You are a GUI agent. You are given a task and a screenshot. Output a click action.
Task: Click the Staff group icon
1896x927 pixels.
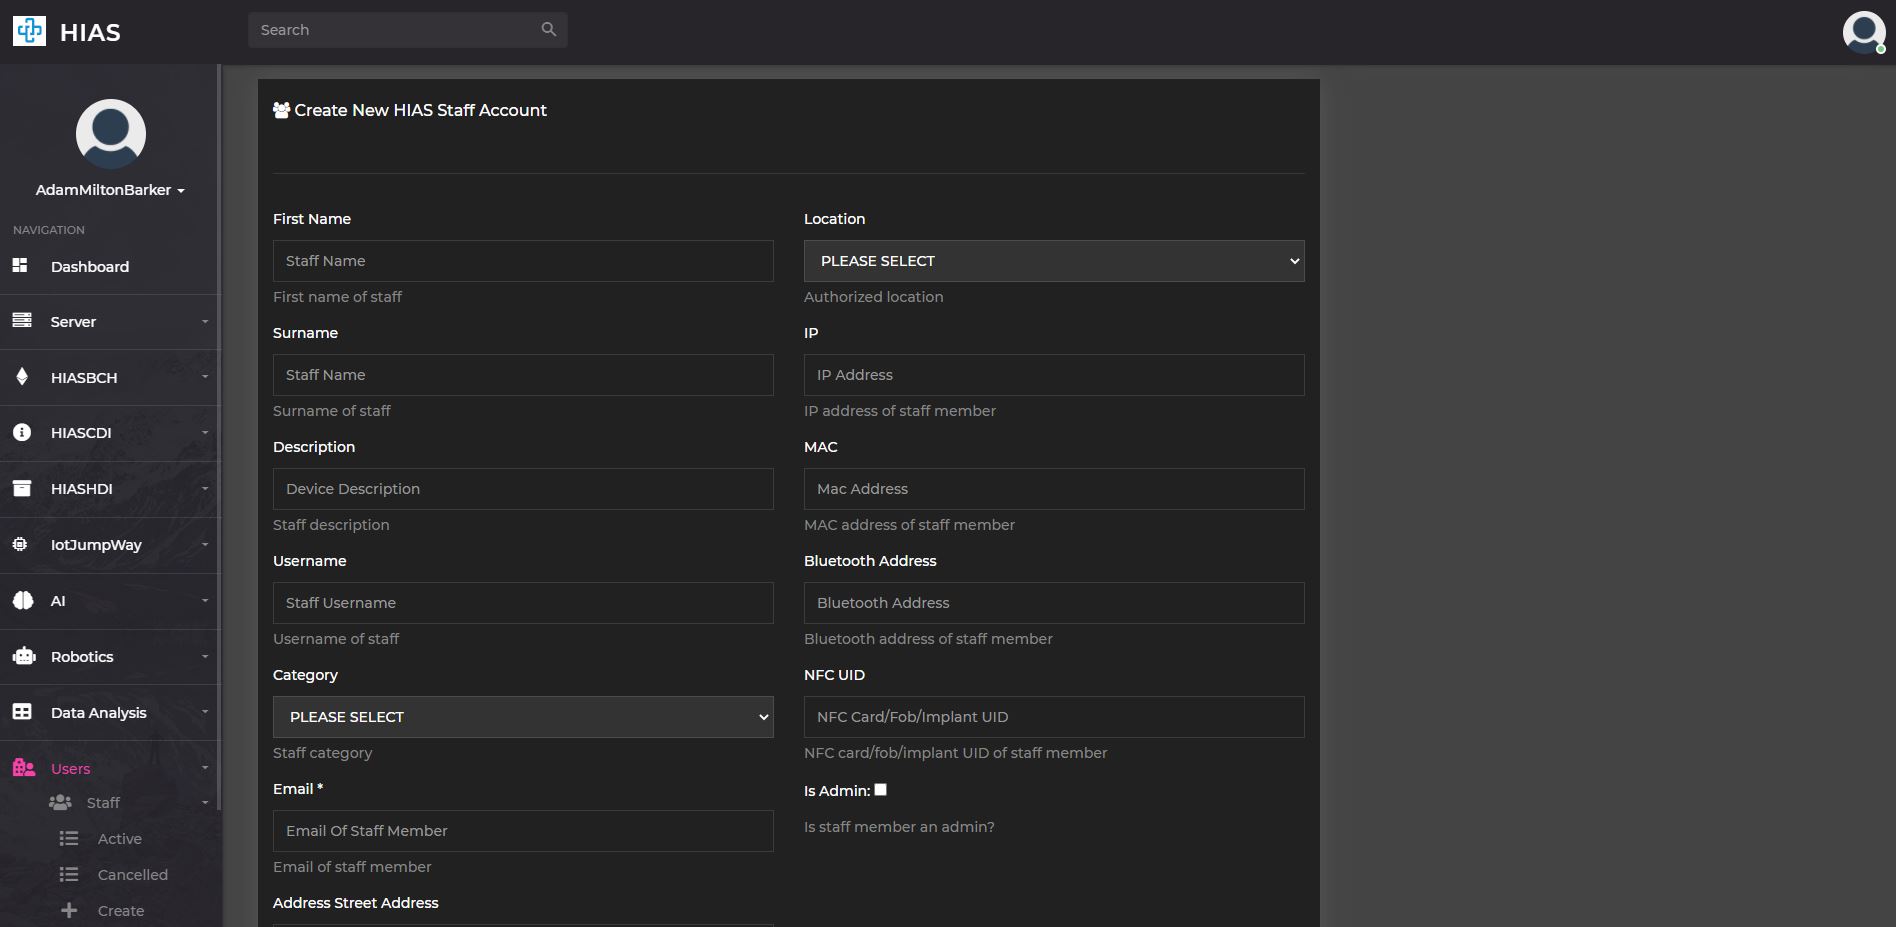[x=60, y=802]
